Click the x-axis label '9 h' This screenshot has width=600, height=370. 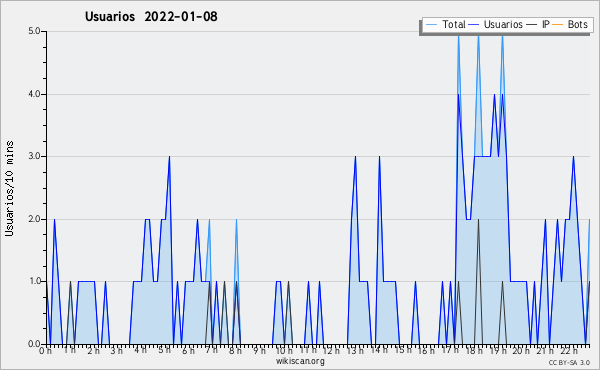tap(259, 350)
